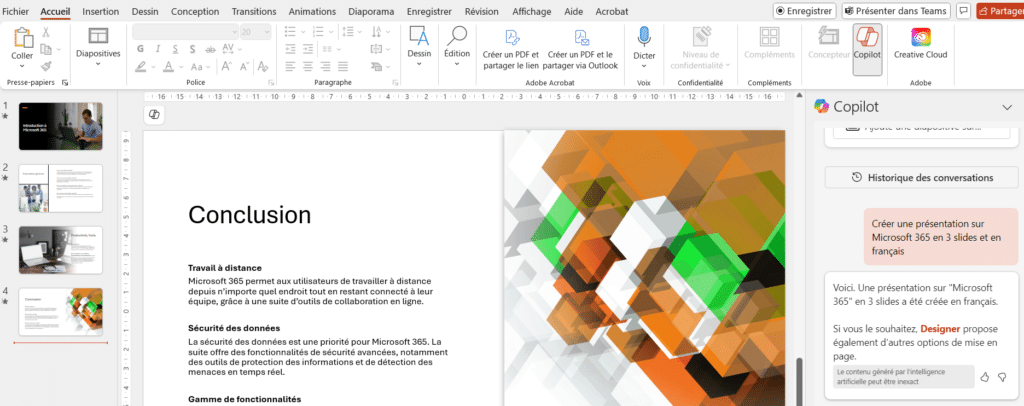Click Présenter dans Teams button
The height and width of the screenshot is (406, 1024).
pyautogui.click(x=896, y=10)
